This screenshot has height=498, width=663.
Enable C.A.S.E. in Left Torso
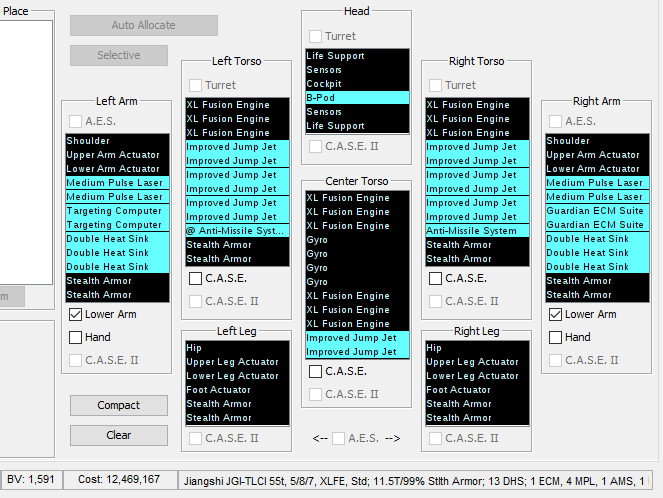point(195,279)
